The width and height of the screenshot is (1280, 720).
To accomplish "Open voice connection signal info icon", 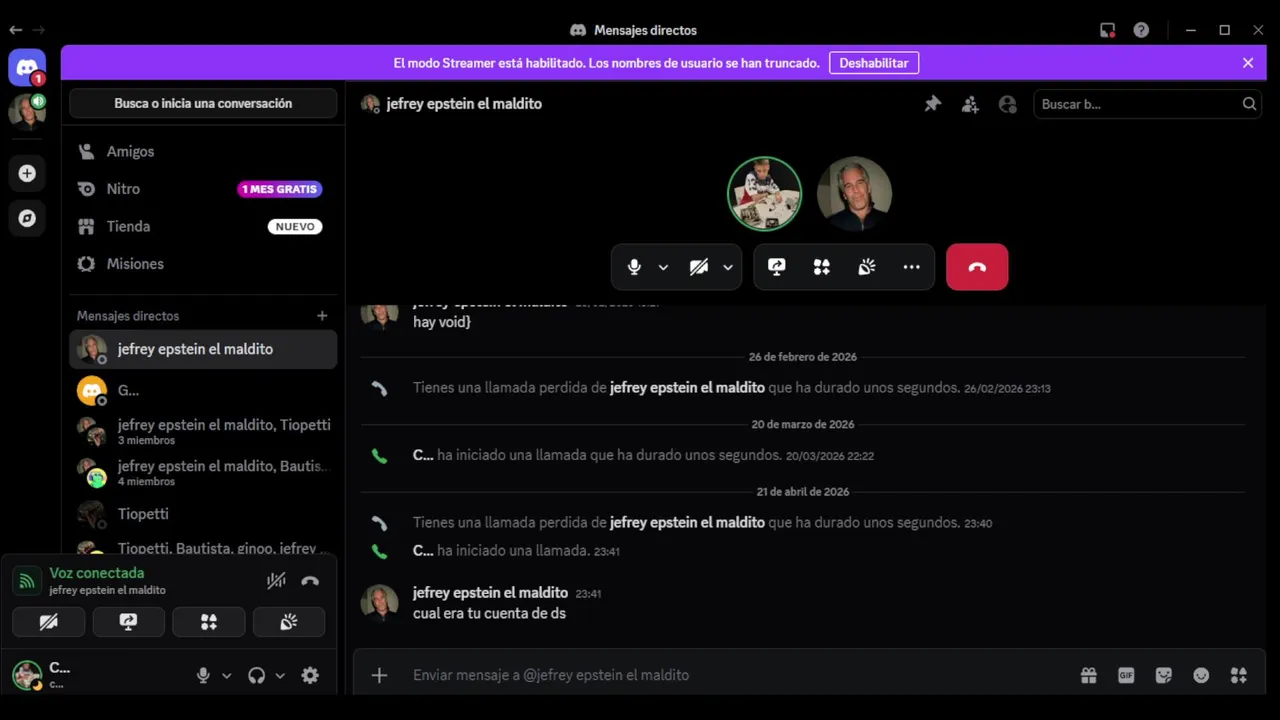I will pos(27,580).
